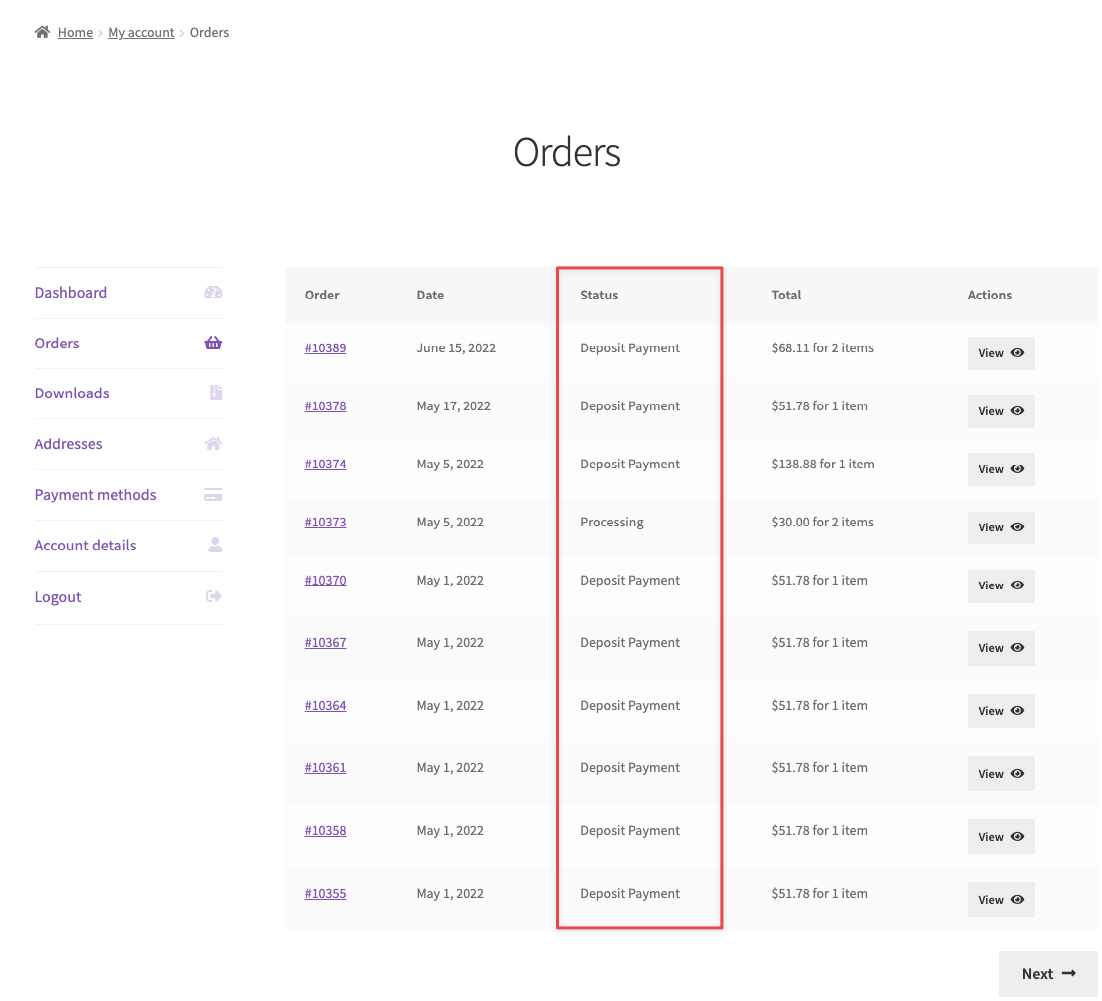Open Account details in sidebar
The image size is (1102, 1001).
86,545
